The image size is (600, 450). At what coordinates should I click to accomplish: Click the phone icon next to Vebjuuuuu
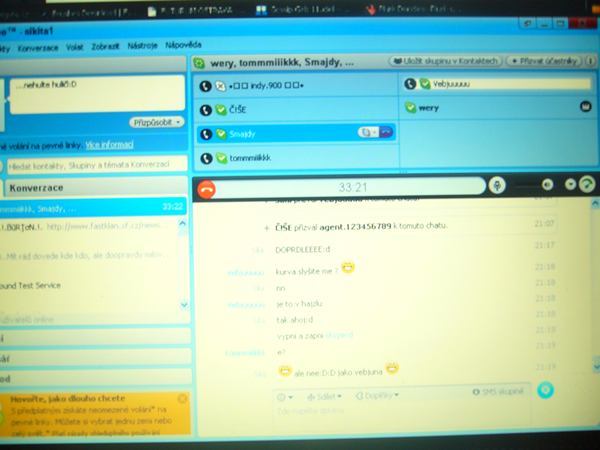point(410,84)
